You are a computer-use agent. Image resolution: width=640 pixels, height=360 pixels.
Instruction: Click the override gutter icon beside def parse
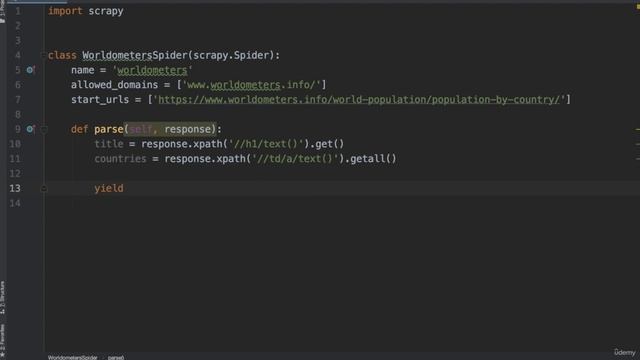(x=31, y=129)
